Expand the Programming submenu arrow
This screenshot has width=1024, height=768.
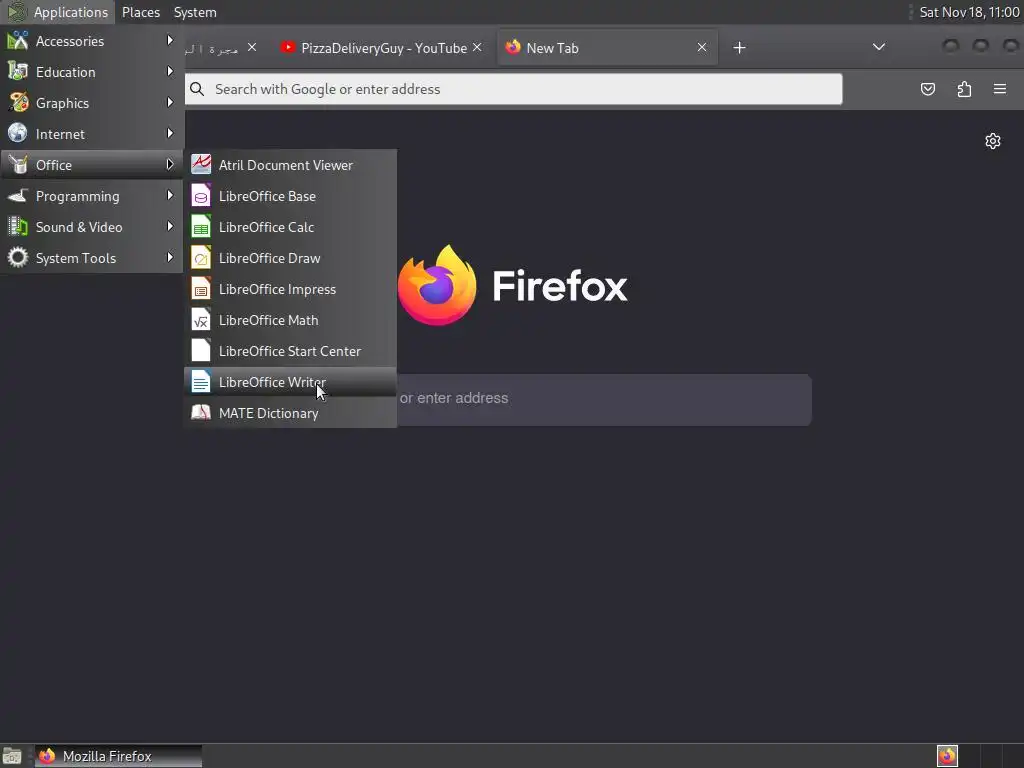coord(170,195)
